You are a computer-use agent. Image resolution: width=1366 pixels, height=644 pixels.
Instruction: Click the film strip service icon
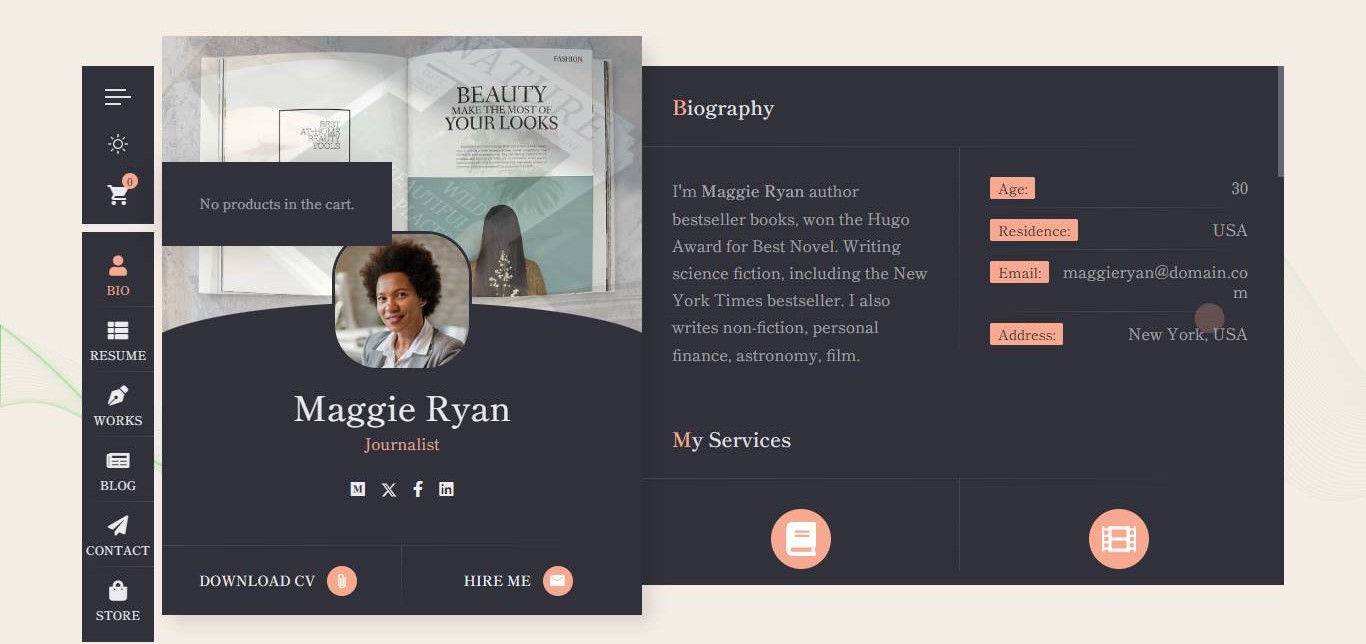coord(1118,539)
